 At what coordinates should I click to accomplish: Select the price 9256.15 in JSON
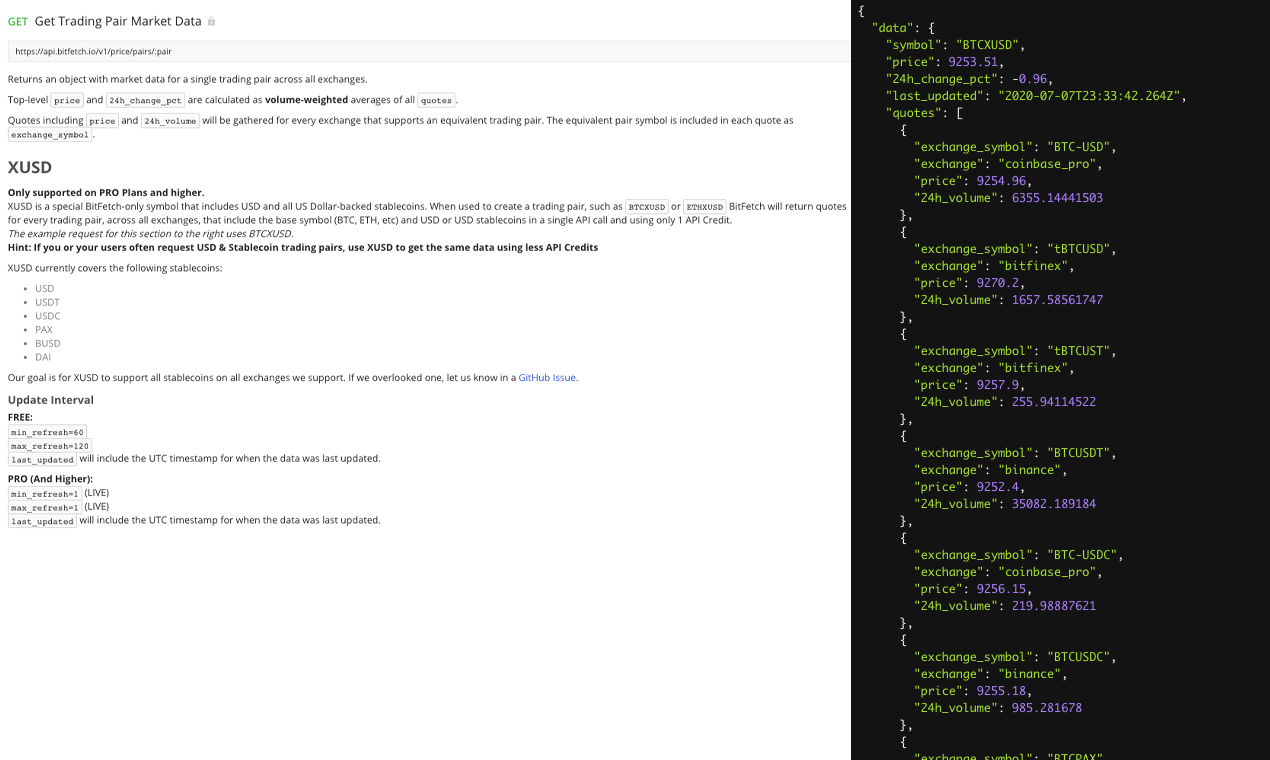click(x=1004, y=589)
